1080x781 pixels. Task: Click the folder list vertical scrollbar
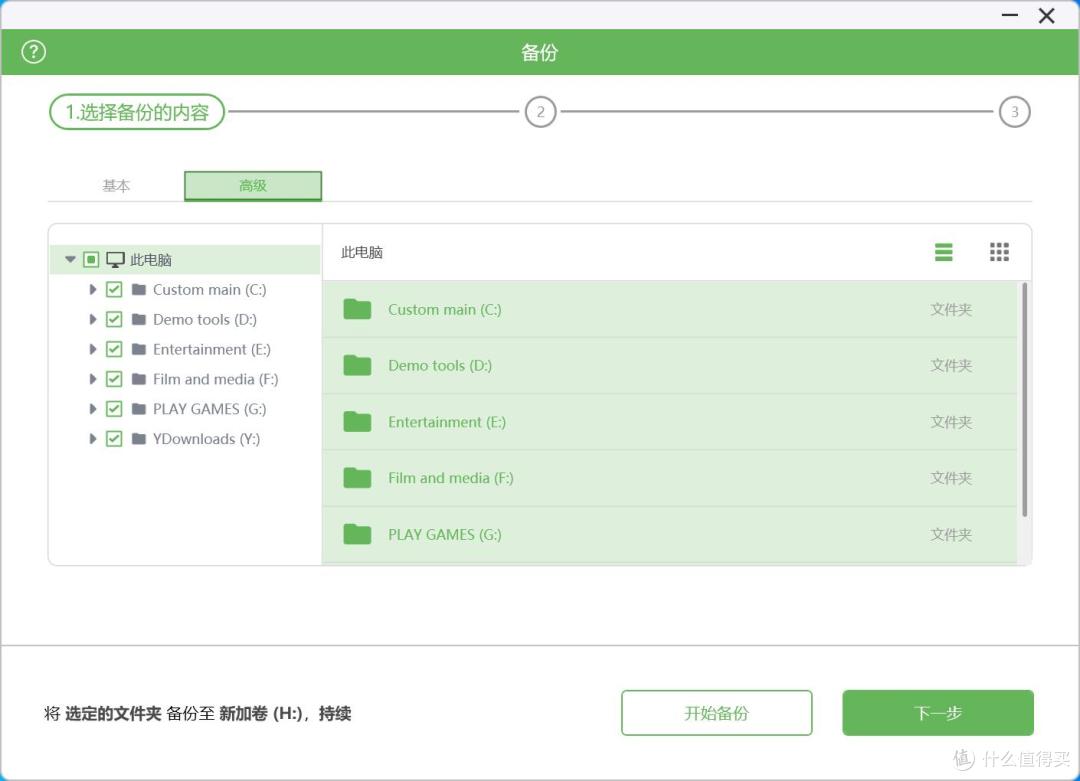1024,399
